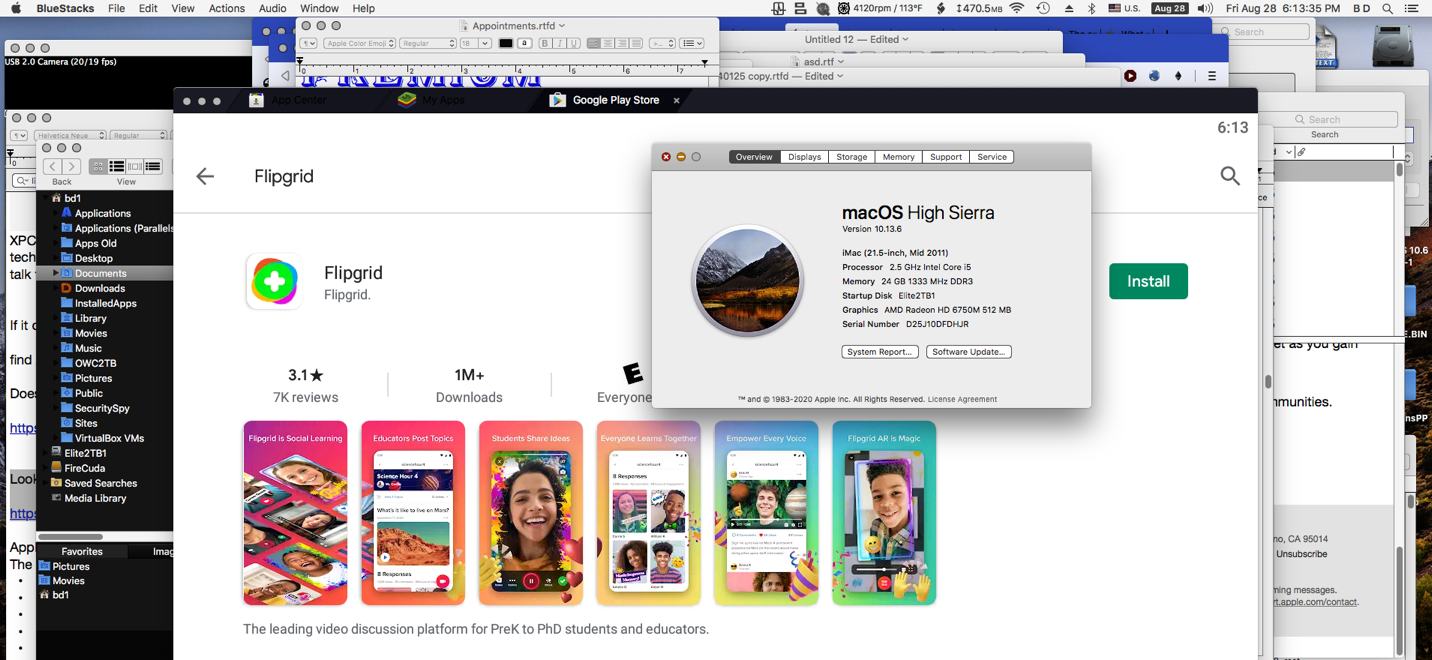Select justified text alignment in Appointments.rtfd
Image resolution: width=1432 pixels, height=660 pixels.
(x=636, y=44)
